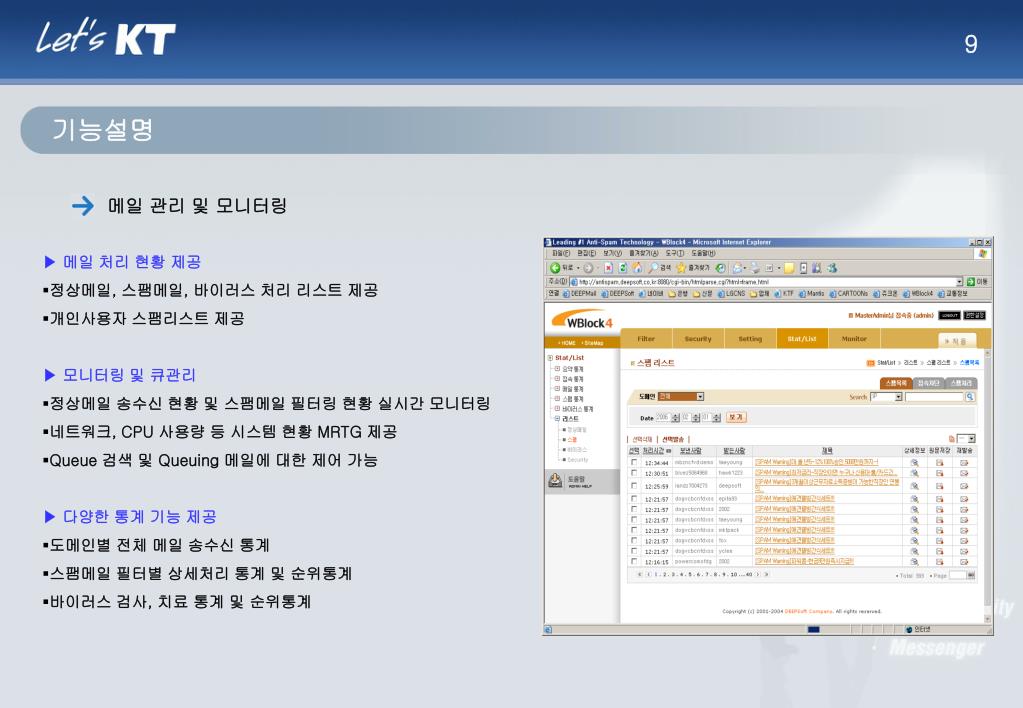Resend mail icon for the 12:25:59 row
1023x708 pixels.
964,486
